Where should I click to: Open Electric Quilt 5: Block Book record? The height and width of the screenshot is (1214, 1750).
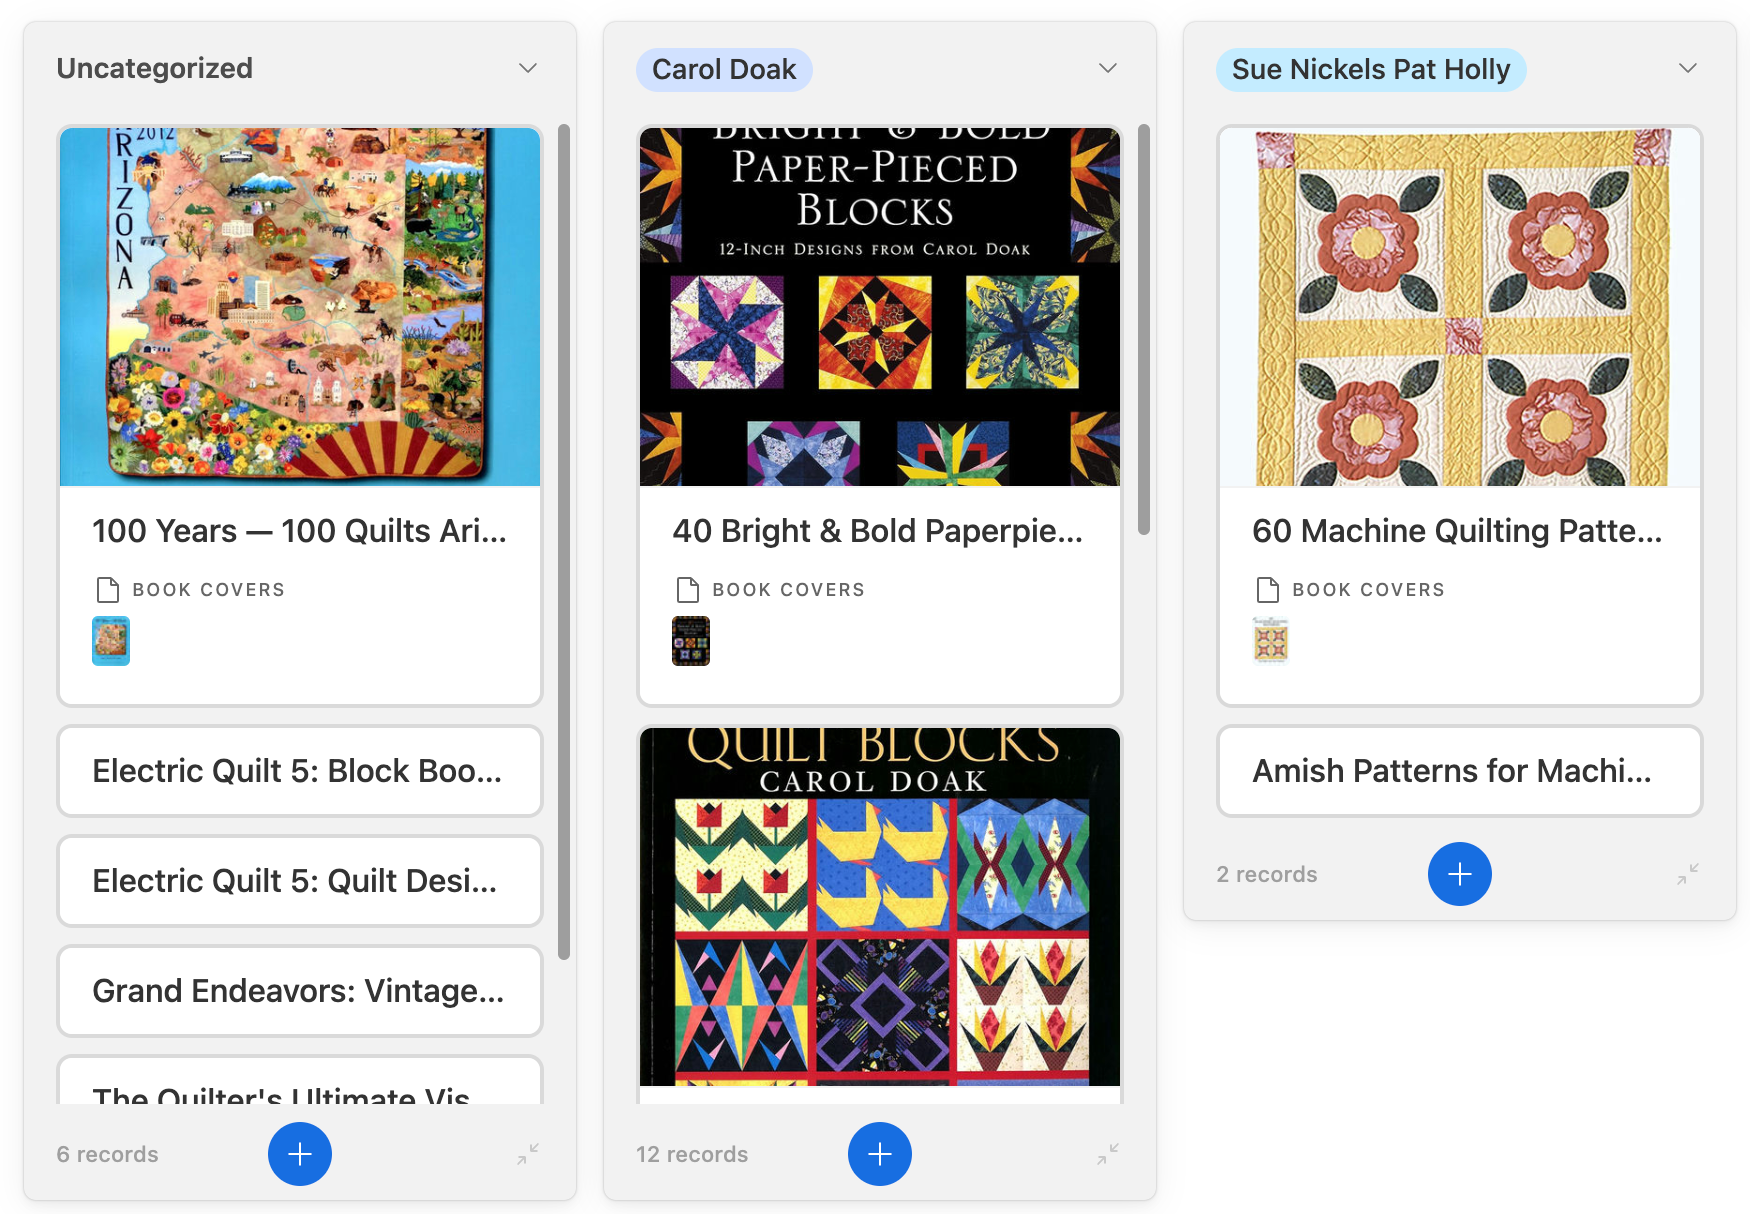[x=299, y=771]
